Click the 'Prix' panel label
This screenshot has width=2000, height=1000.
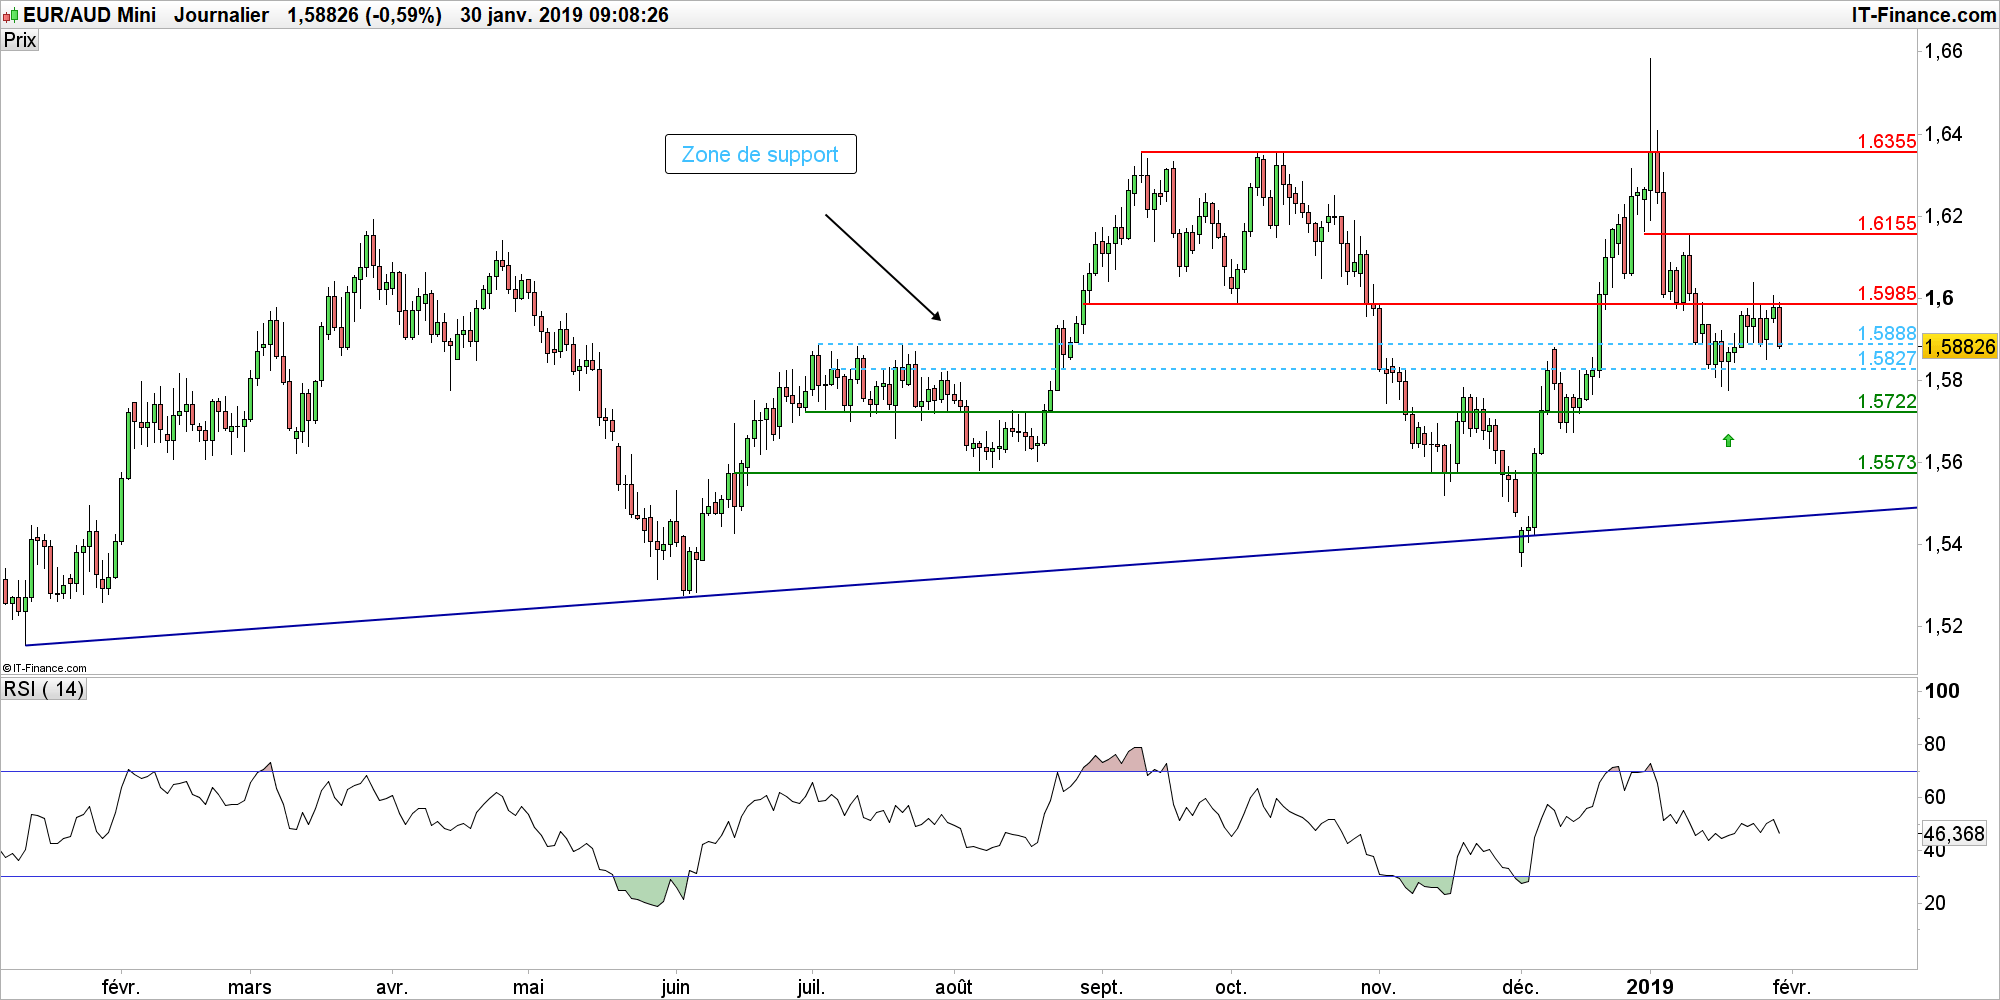coord(20,40)
